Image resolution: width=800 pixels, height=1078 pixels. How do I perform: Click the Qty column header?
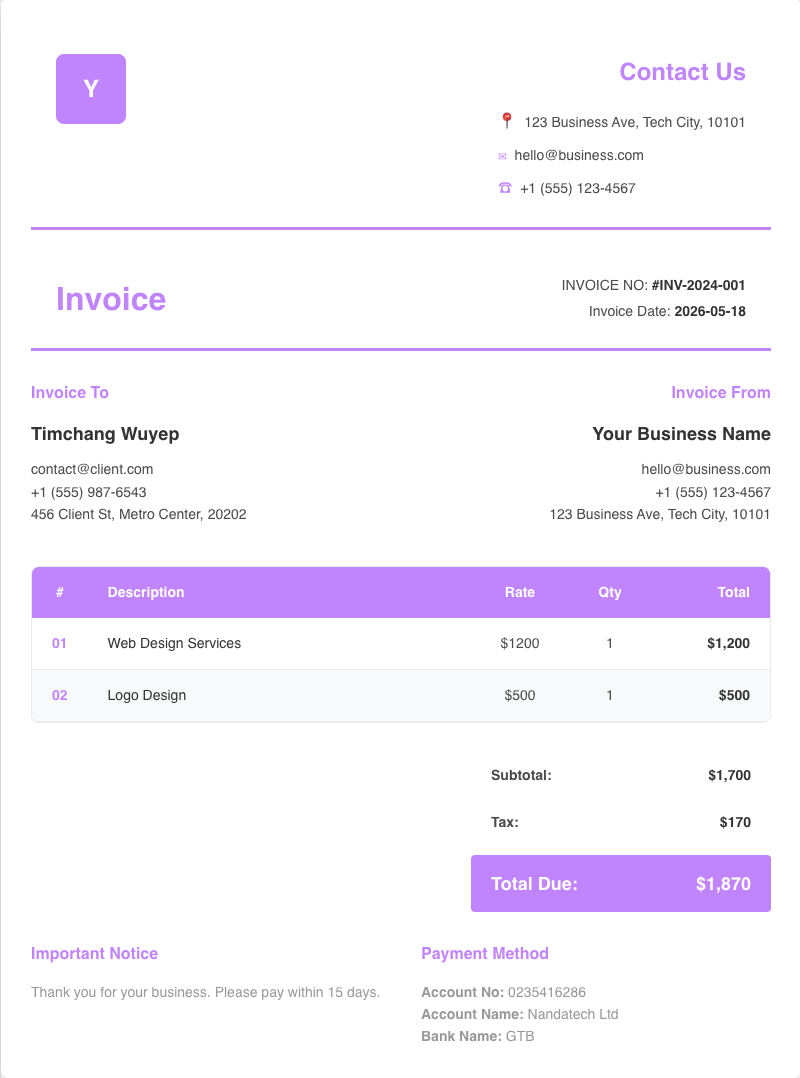coord(610,593)
